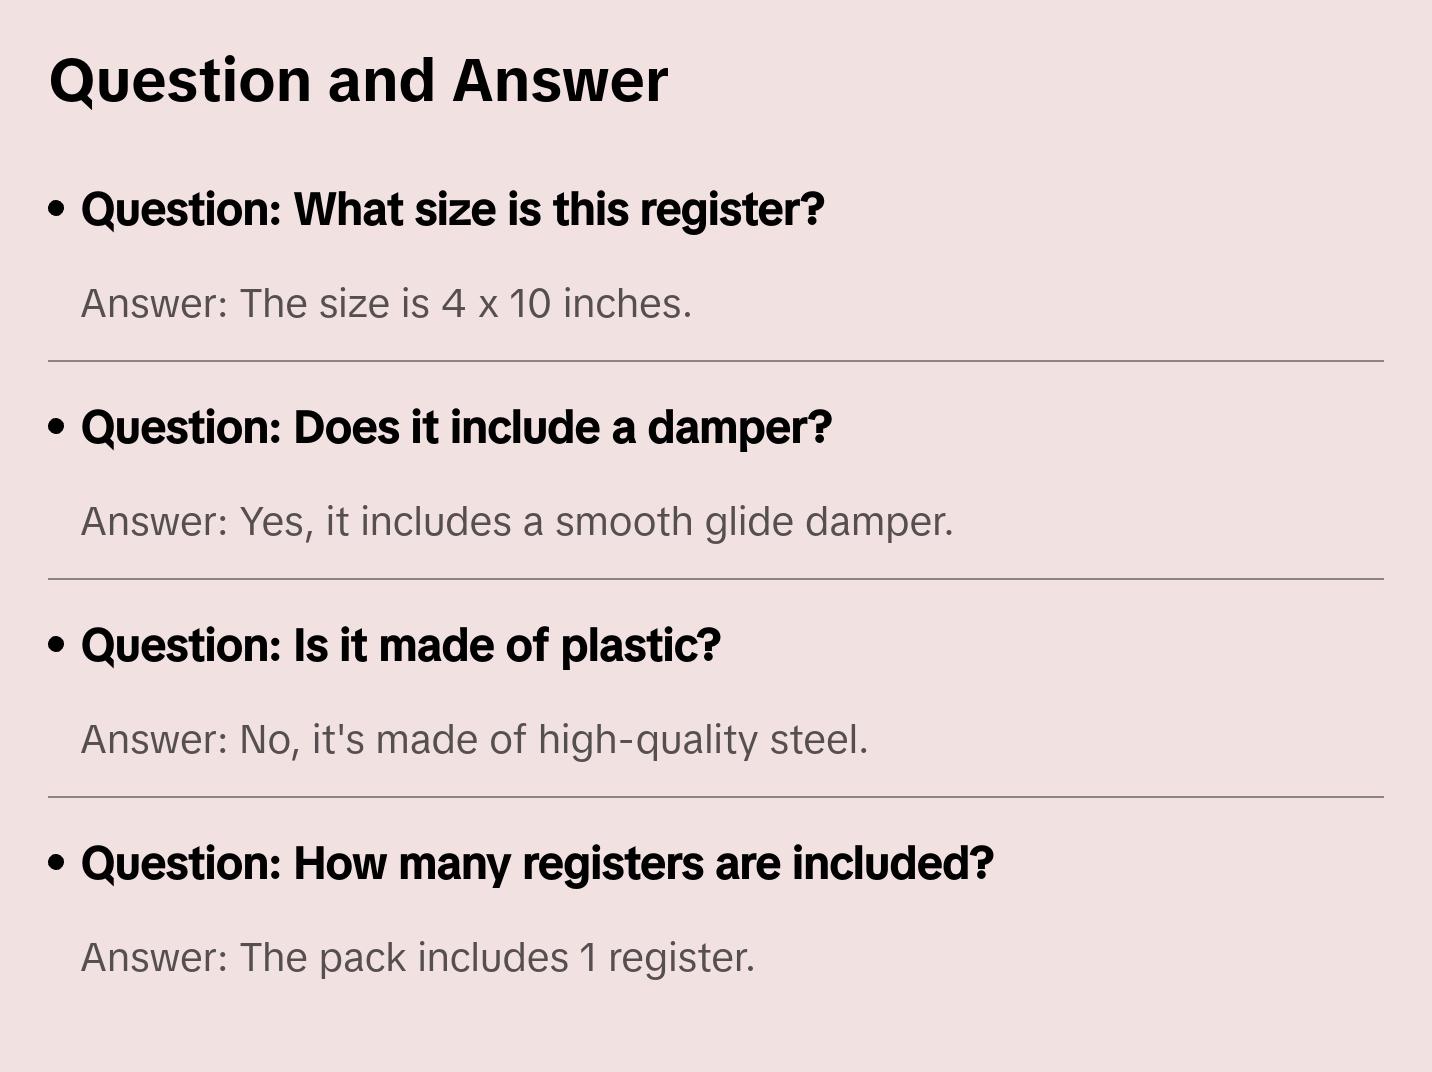Select the "Is it made of plastic?" question
Viewport: 1432px width, 1072px height.
click(400, 646)
